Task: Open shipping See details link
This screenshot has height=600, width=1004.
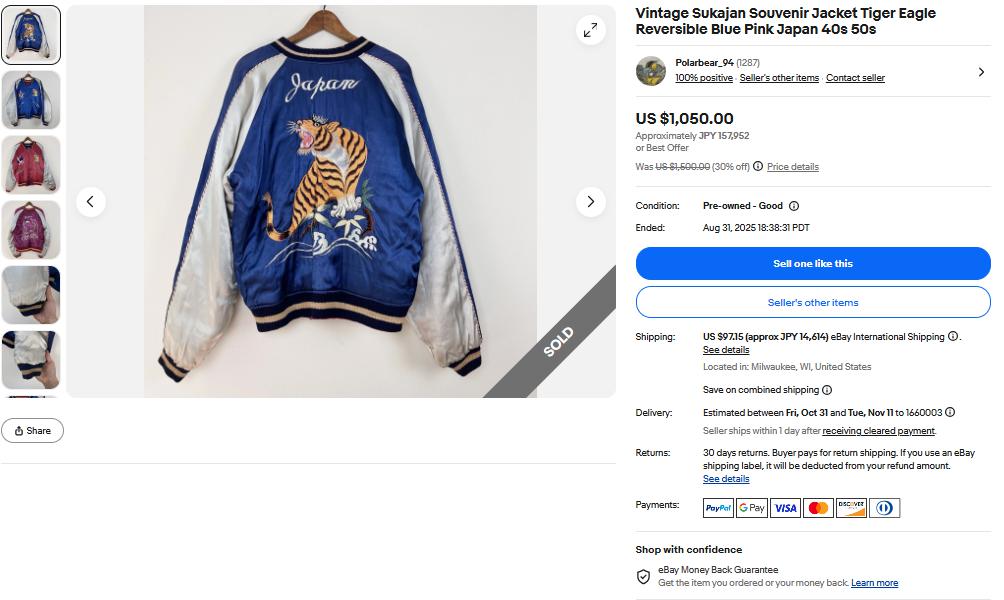Action: 726,350
